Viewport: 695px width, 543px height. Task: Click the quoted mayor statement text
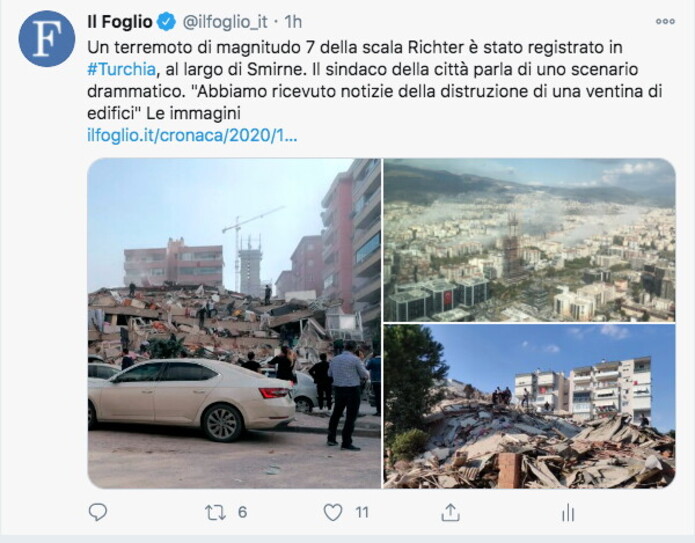coord(375,102)
